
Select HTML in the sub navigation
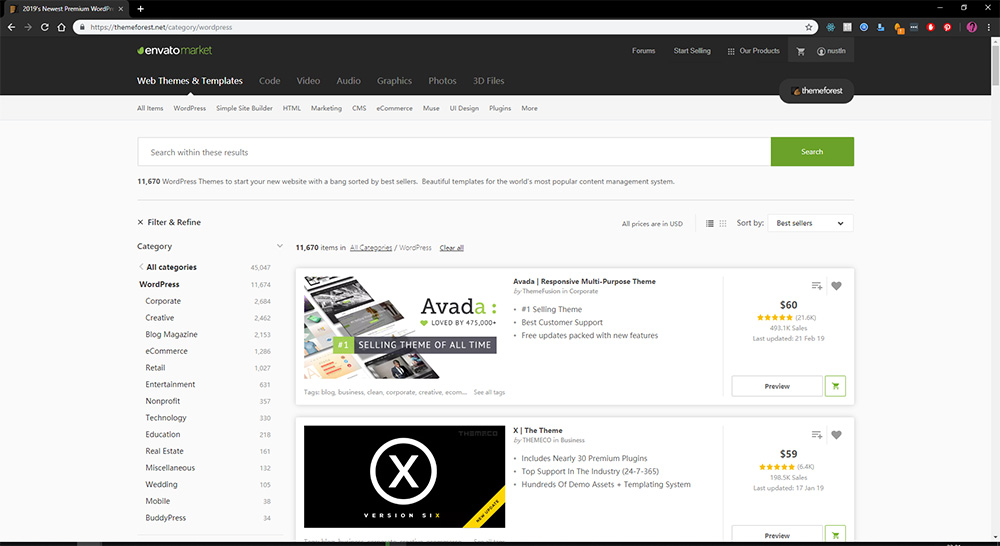coord(291,108)
